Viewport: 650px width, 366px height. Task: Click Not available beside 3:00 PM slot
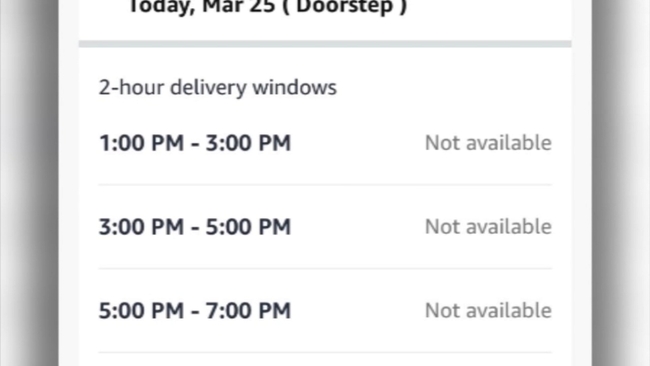pos(488,227)
